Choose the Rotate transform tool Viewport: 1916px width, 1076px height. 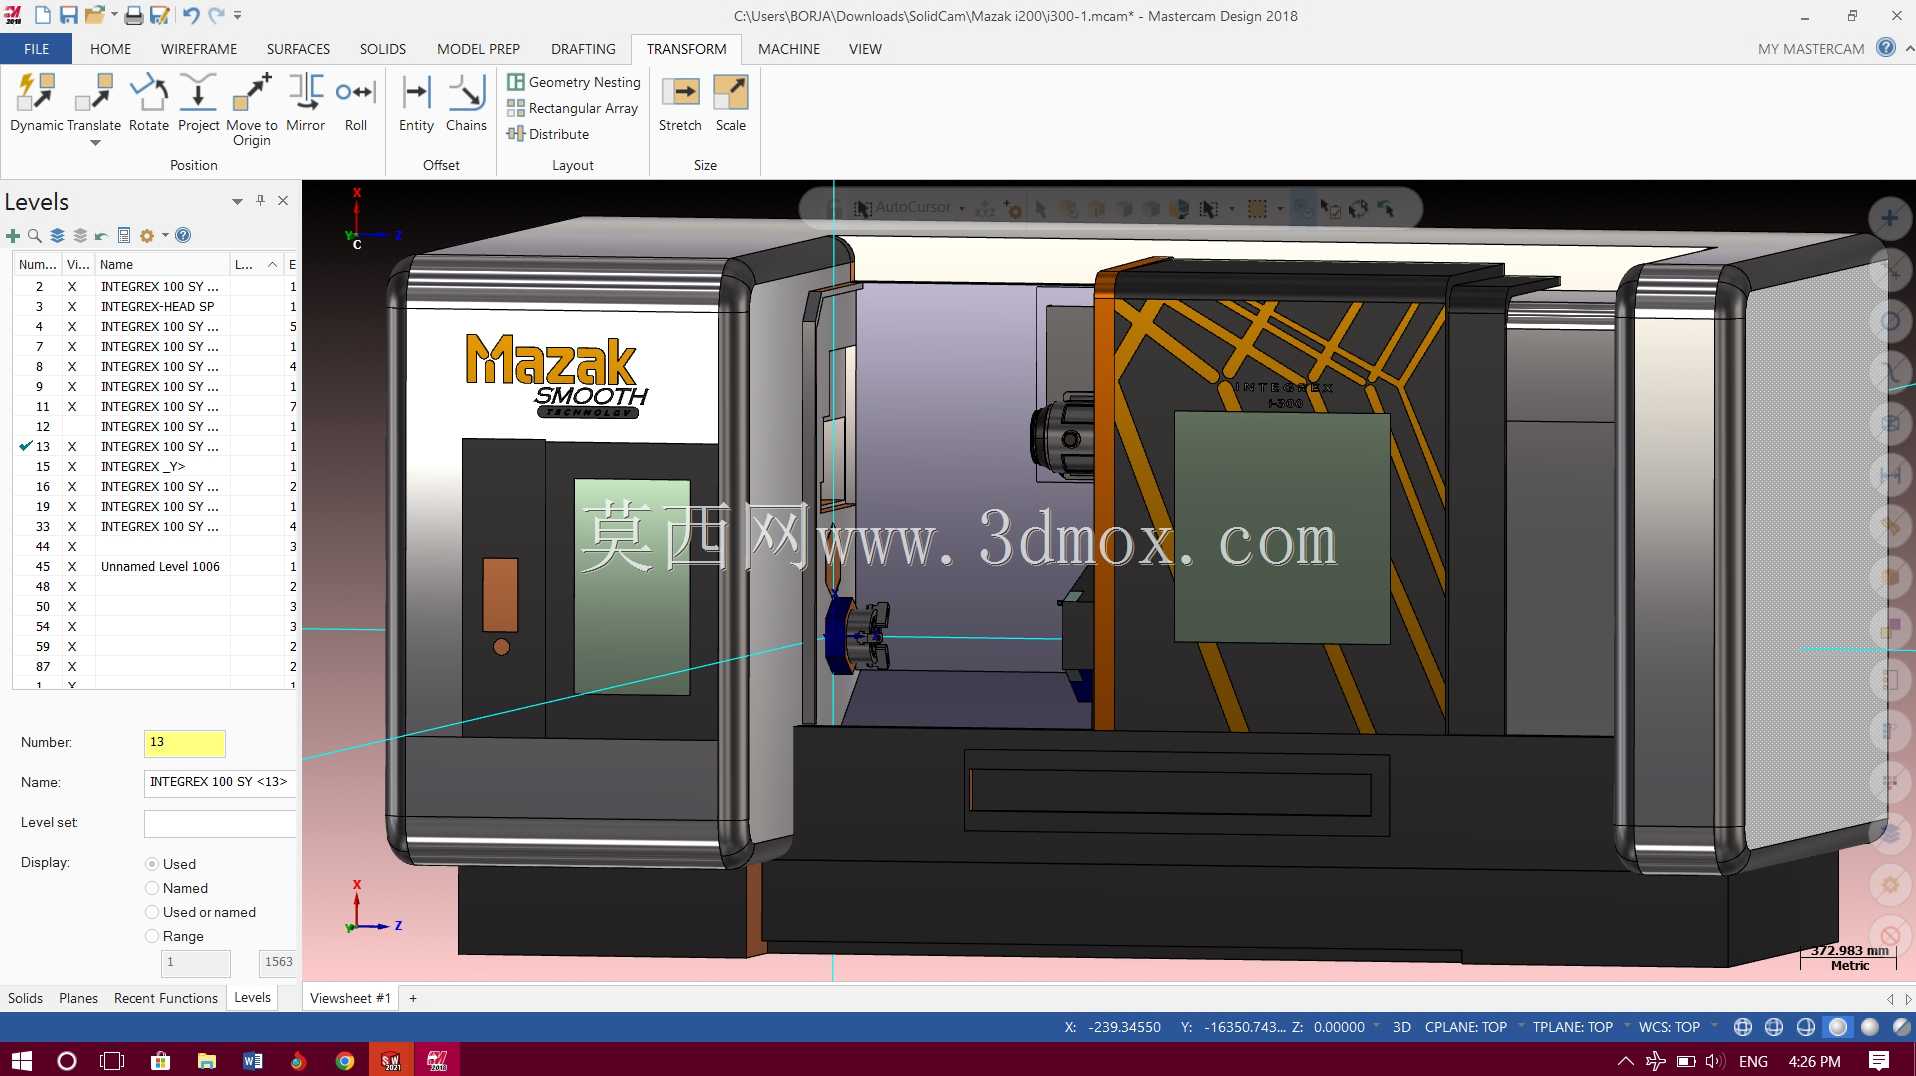pyautogui.click(x=149, y=102)
